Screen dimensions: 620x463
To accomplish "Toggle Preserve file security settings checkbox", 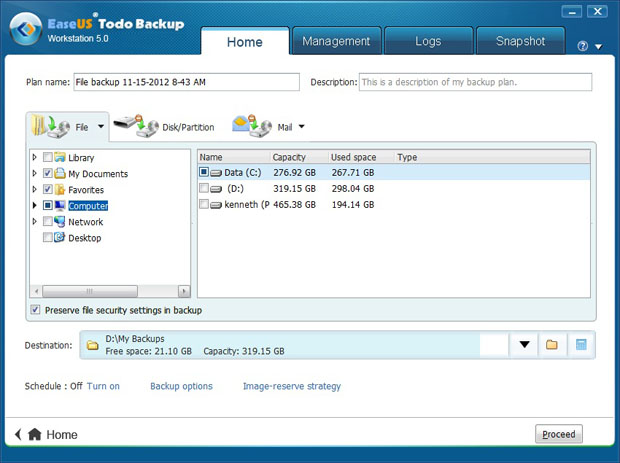I will click(36, 310).
